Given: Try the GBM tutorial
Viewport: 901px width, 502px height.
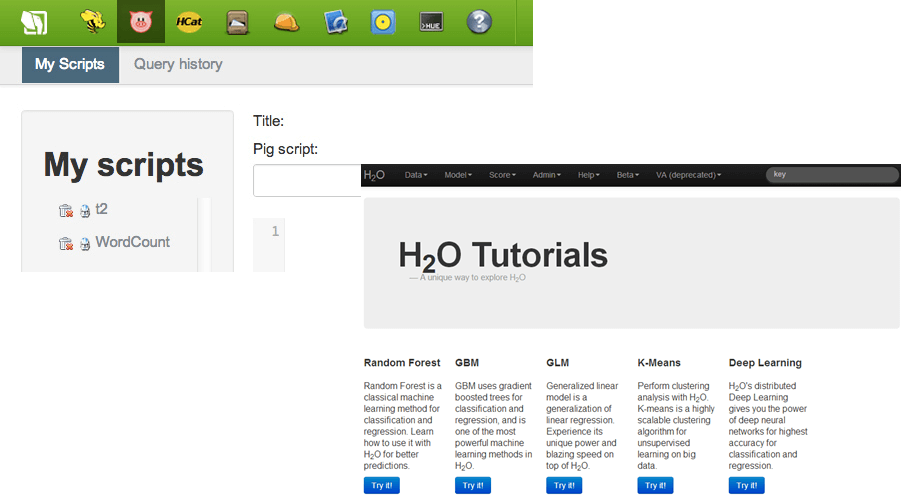Looking at the screenshot, I should (x=473, y=485).
